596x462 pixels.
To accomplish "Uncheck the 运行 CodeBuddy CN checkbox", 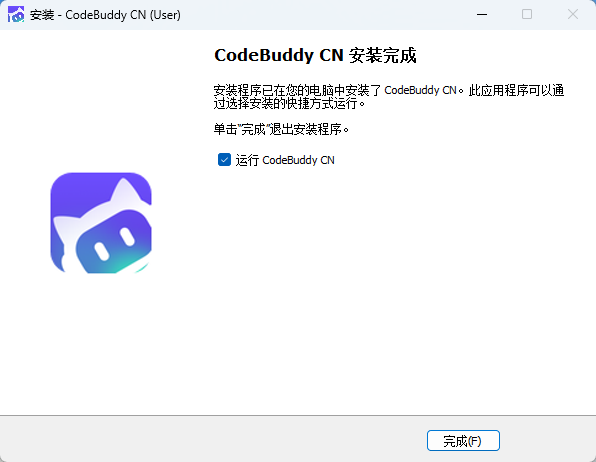I will point(224,160).
